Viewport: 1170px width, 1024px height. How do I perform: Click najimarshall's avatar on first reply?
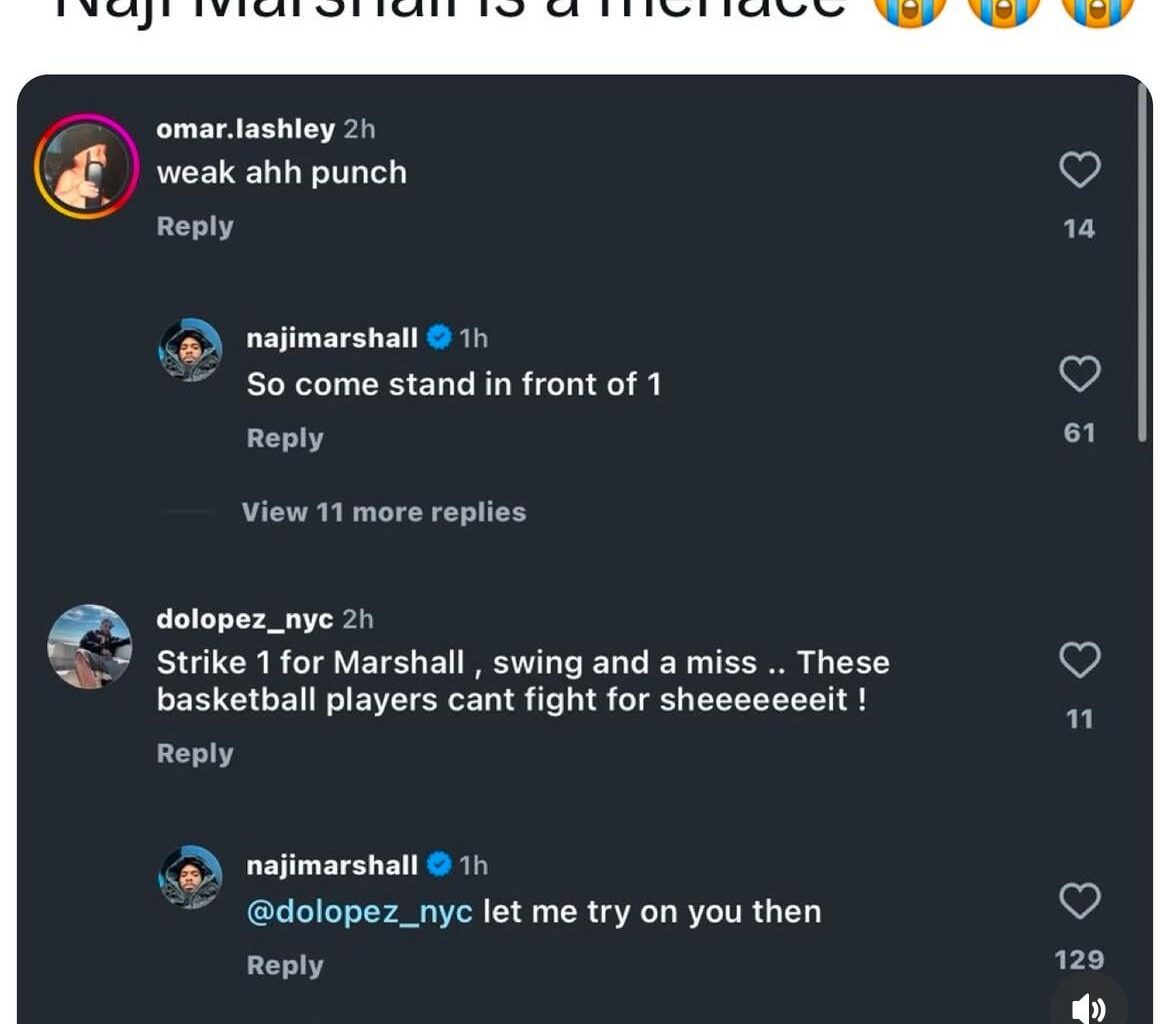pos(190,350)
